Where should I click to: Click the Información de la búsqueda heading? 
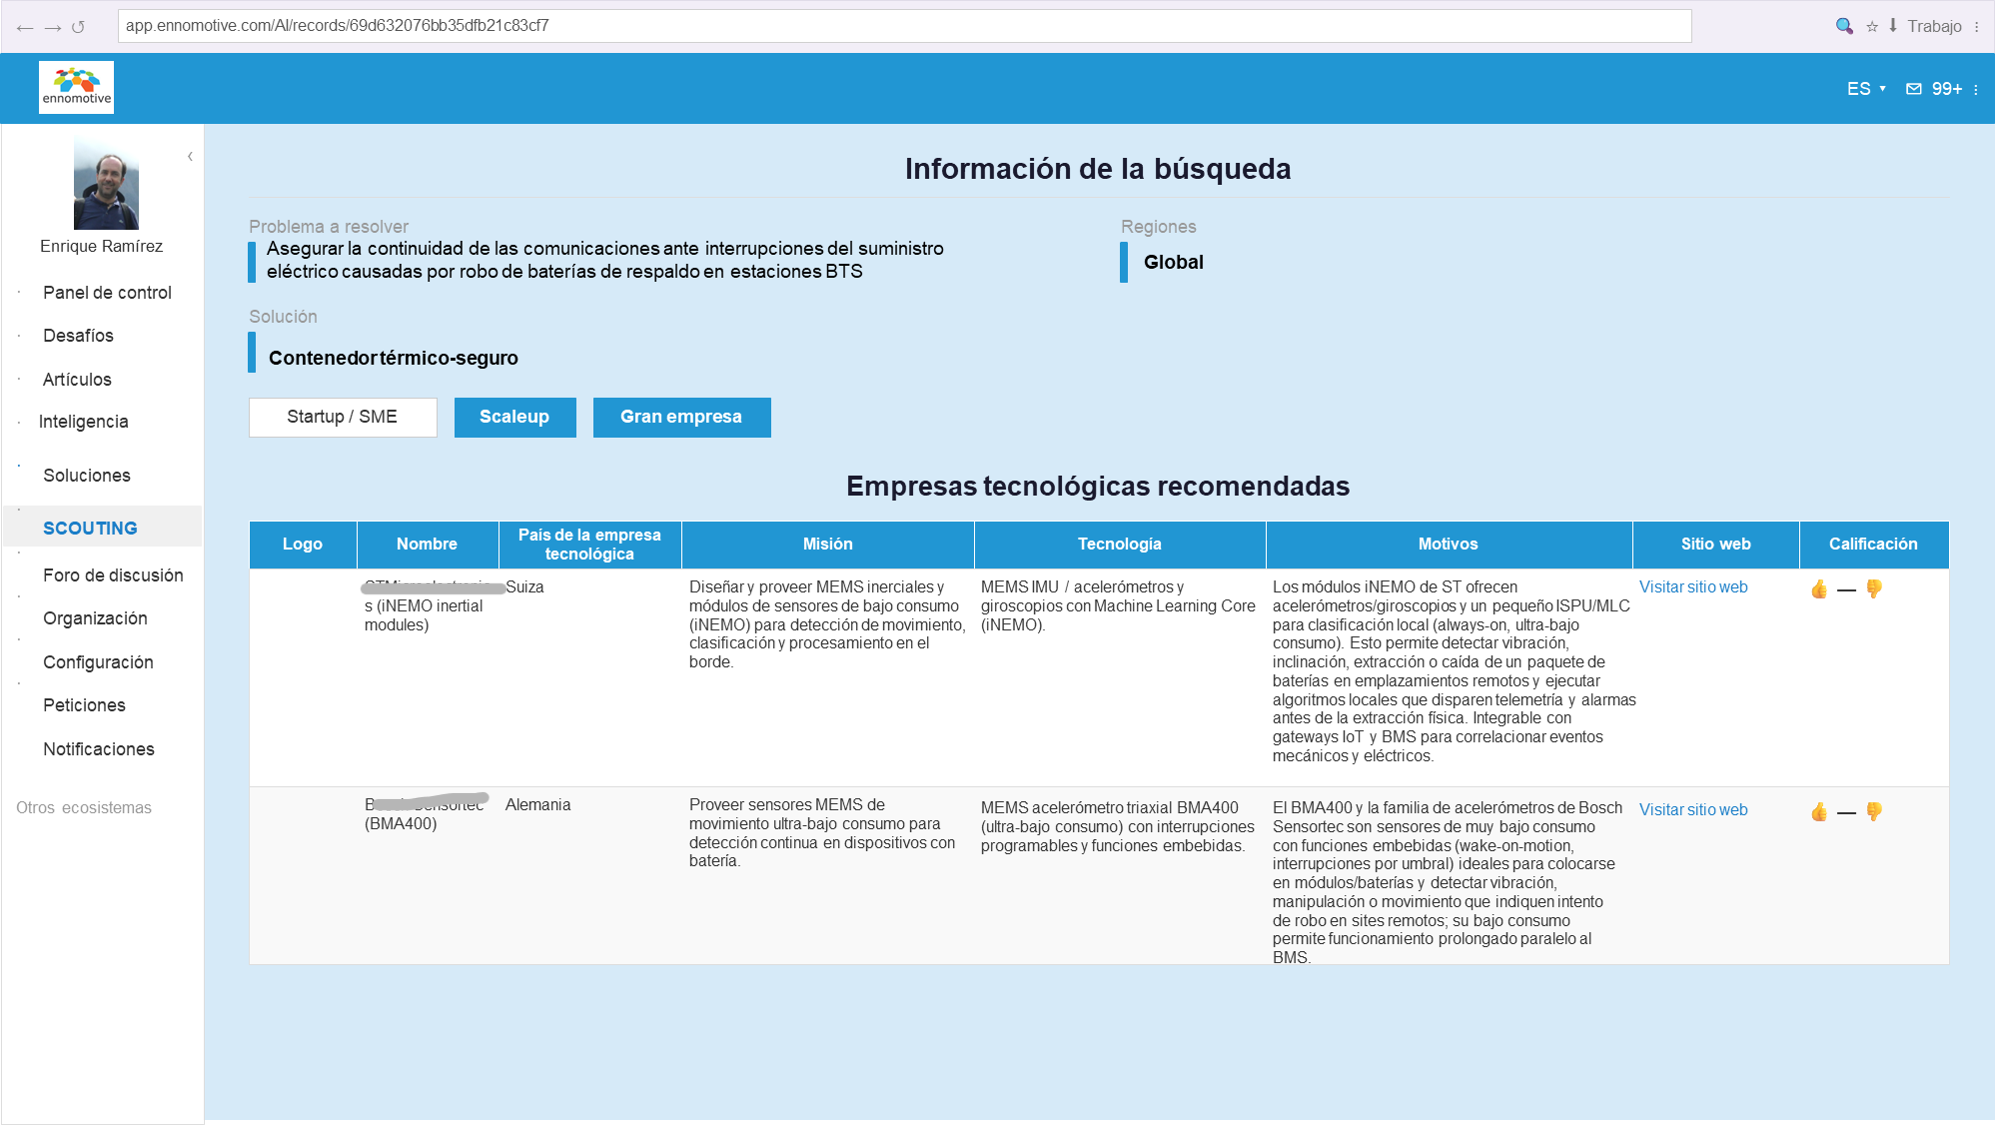pos(1098,169)
